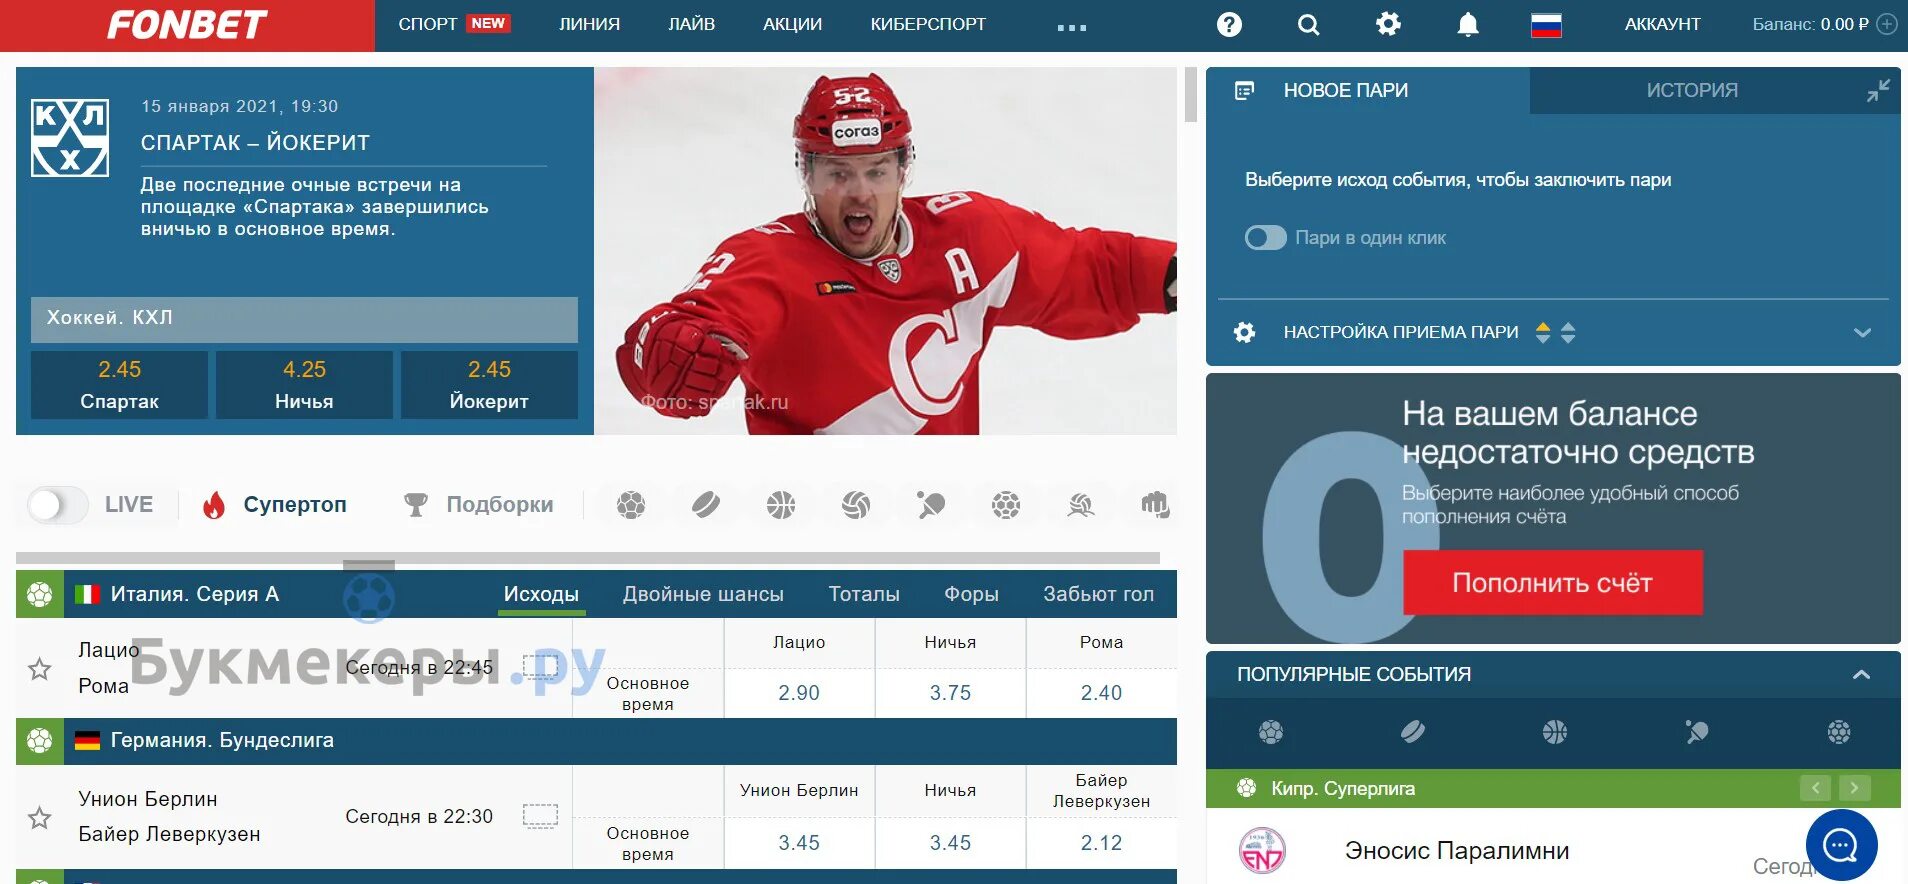
Task: Collapse Italy Serie A football section icon
Action: tap(40, 595)
